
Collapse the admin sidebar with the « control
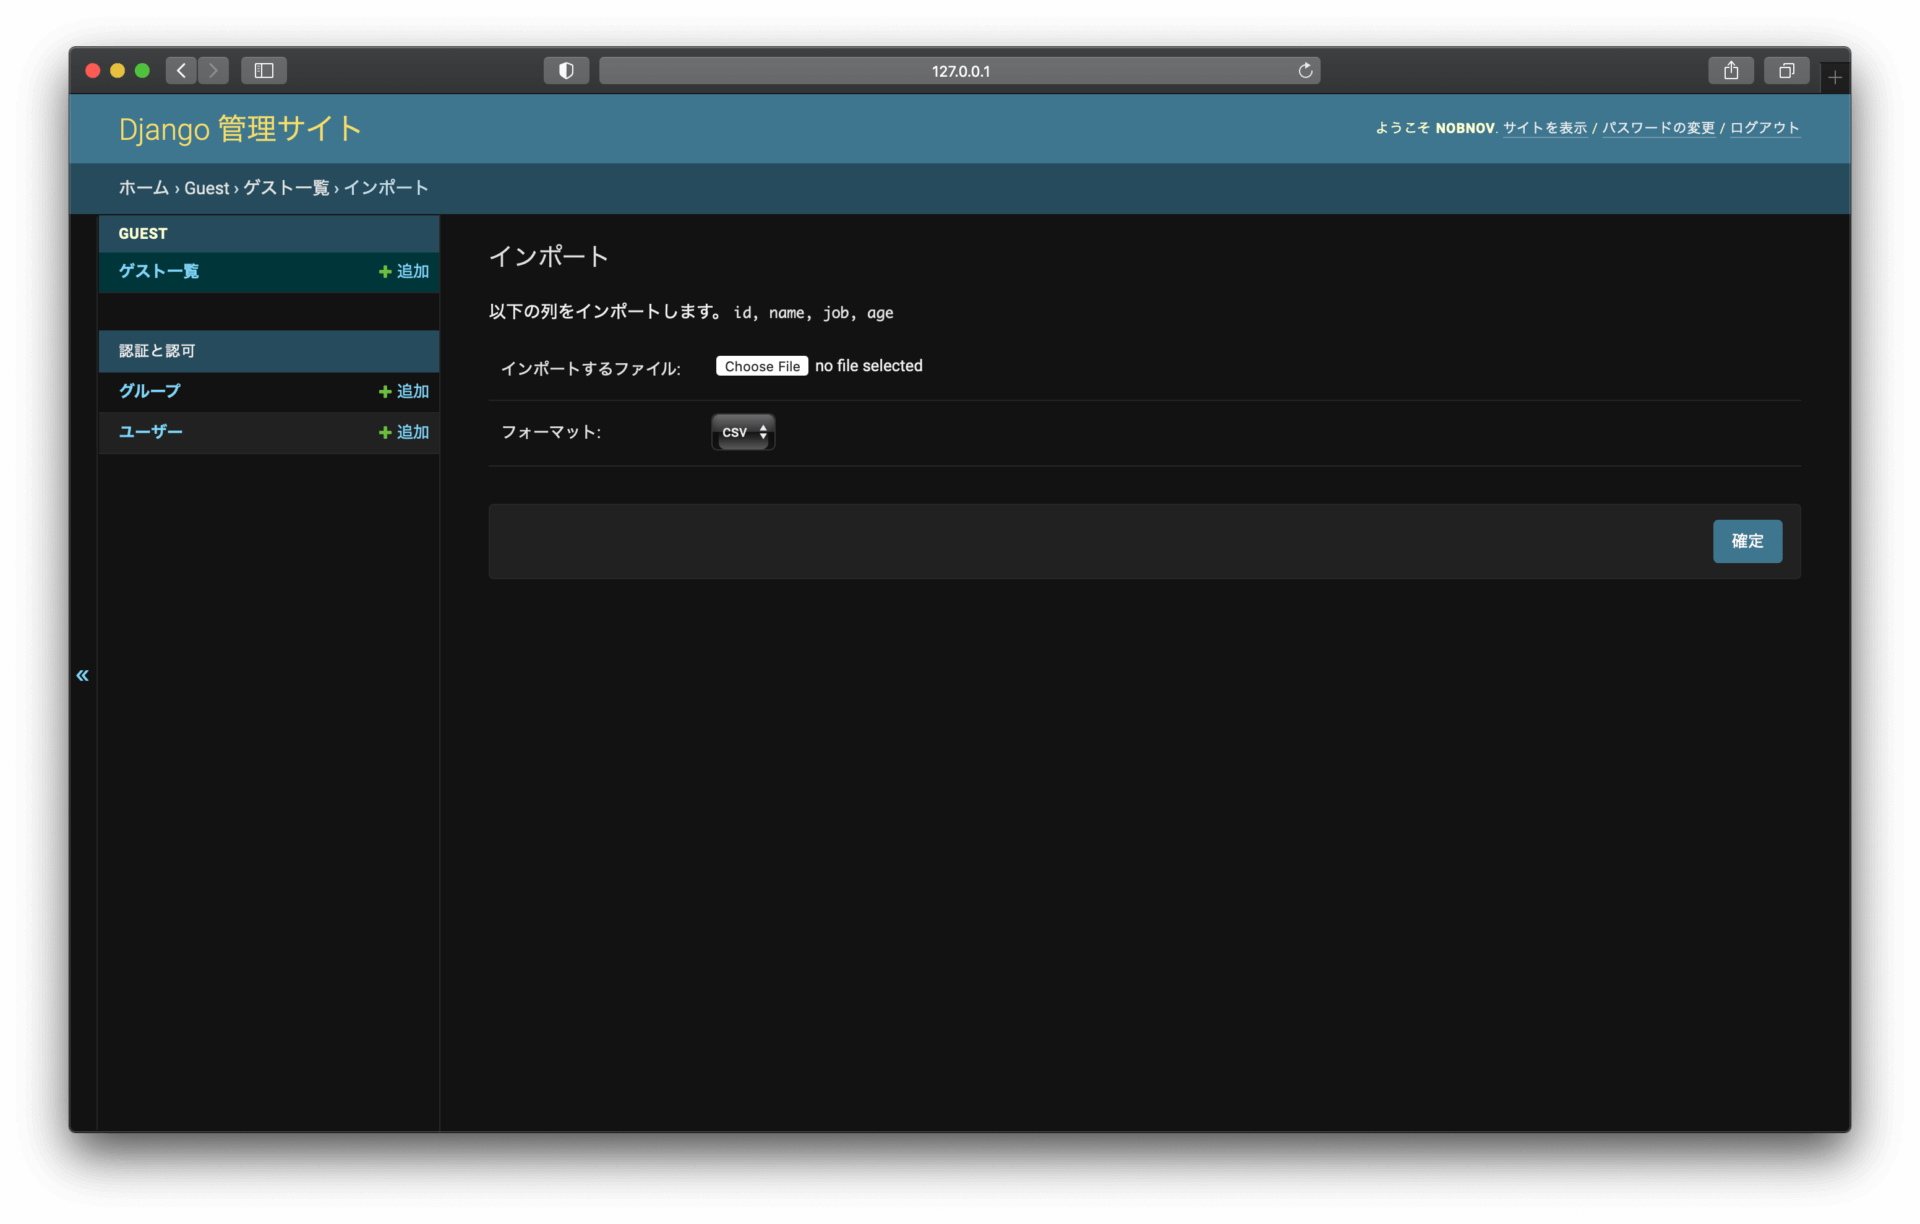pos(82,676)
